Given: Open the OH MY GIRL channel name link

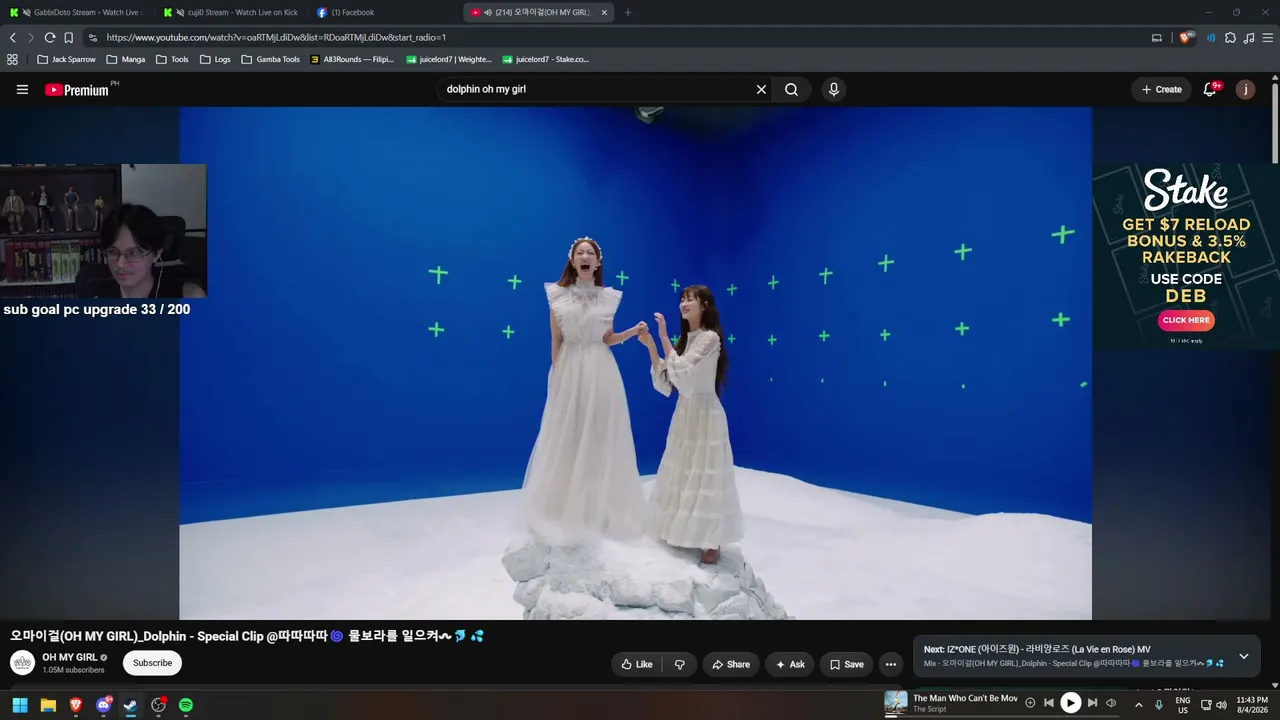Looking at the screenshot, I should [x=69, y=657].
